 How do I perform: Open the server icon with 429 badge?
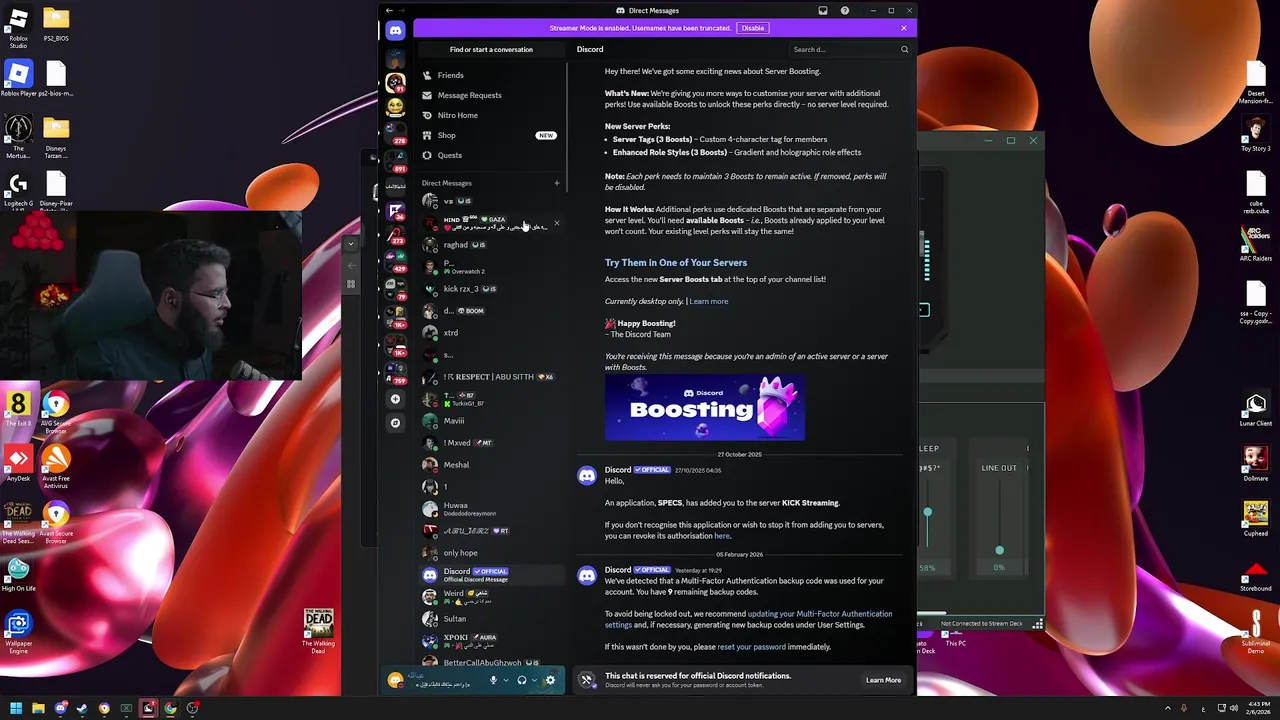396,261
